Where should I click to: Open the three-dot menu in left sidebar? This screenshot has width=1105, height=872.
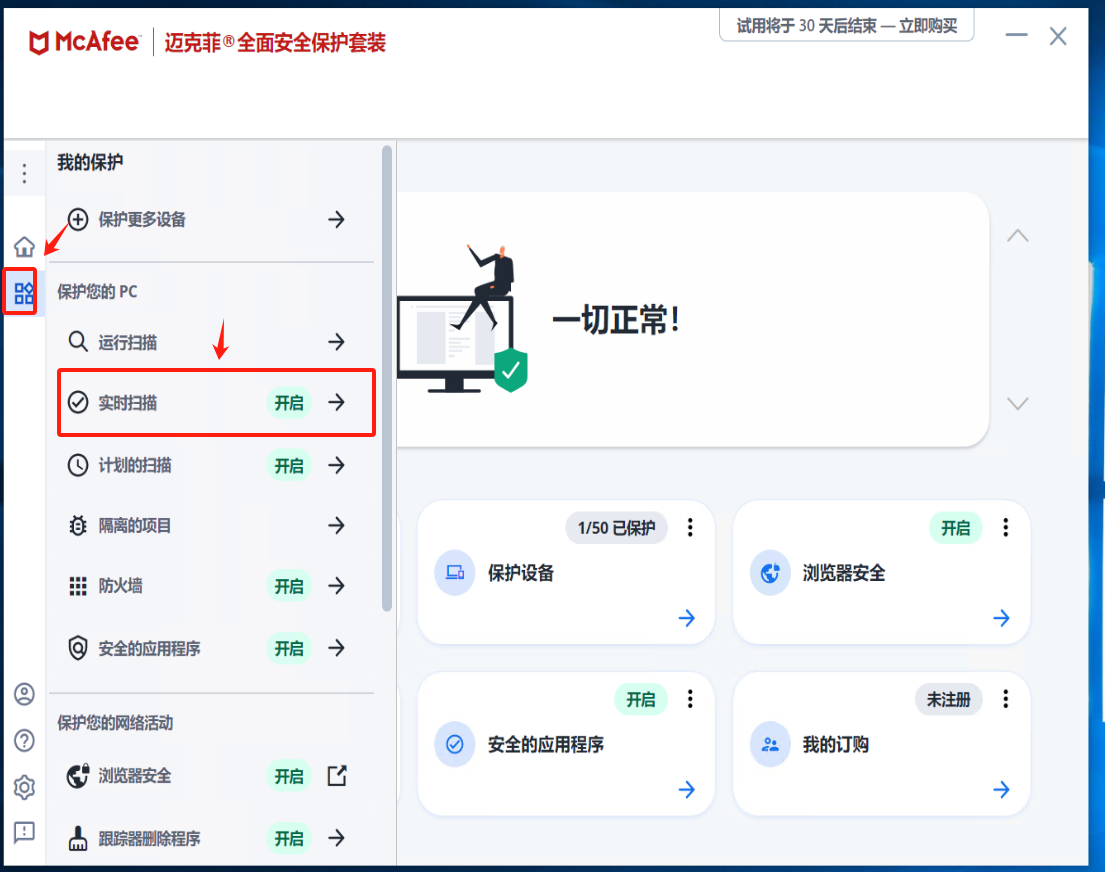coord(24,173)
